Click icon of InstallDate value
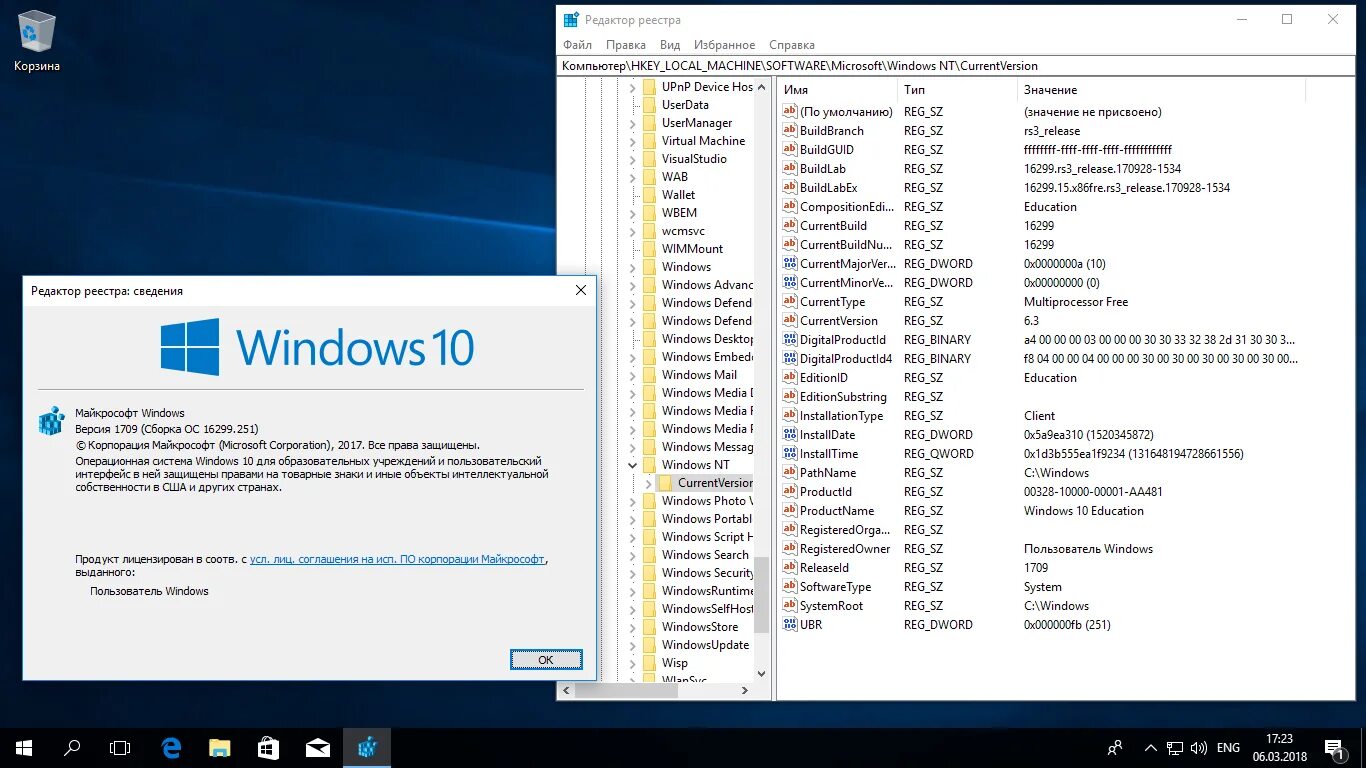1366x768 pixels. 790,435
